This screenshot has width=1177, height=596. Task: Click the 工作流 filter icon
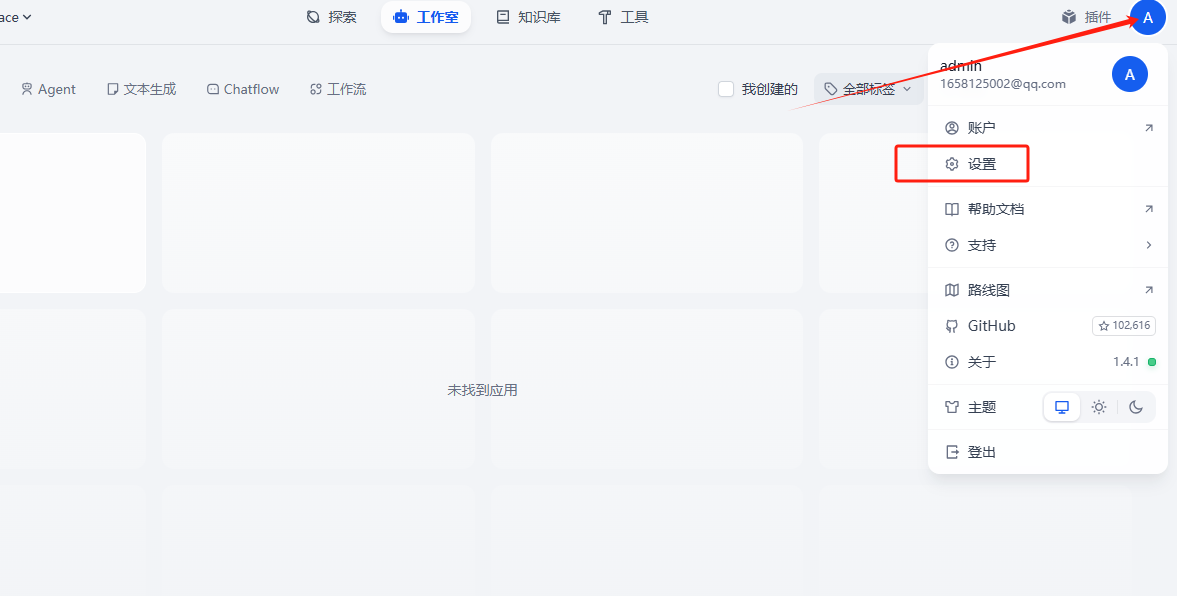click(x=316, y=89)
